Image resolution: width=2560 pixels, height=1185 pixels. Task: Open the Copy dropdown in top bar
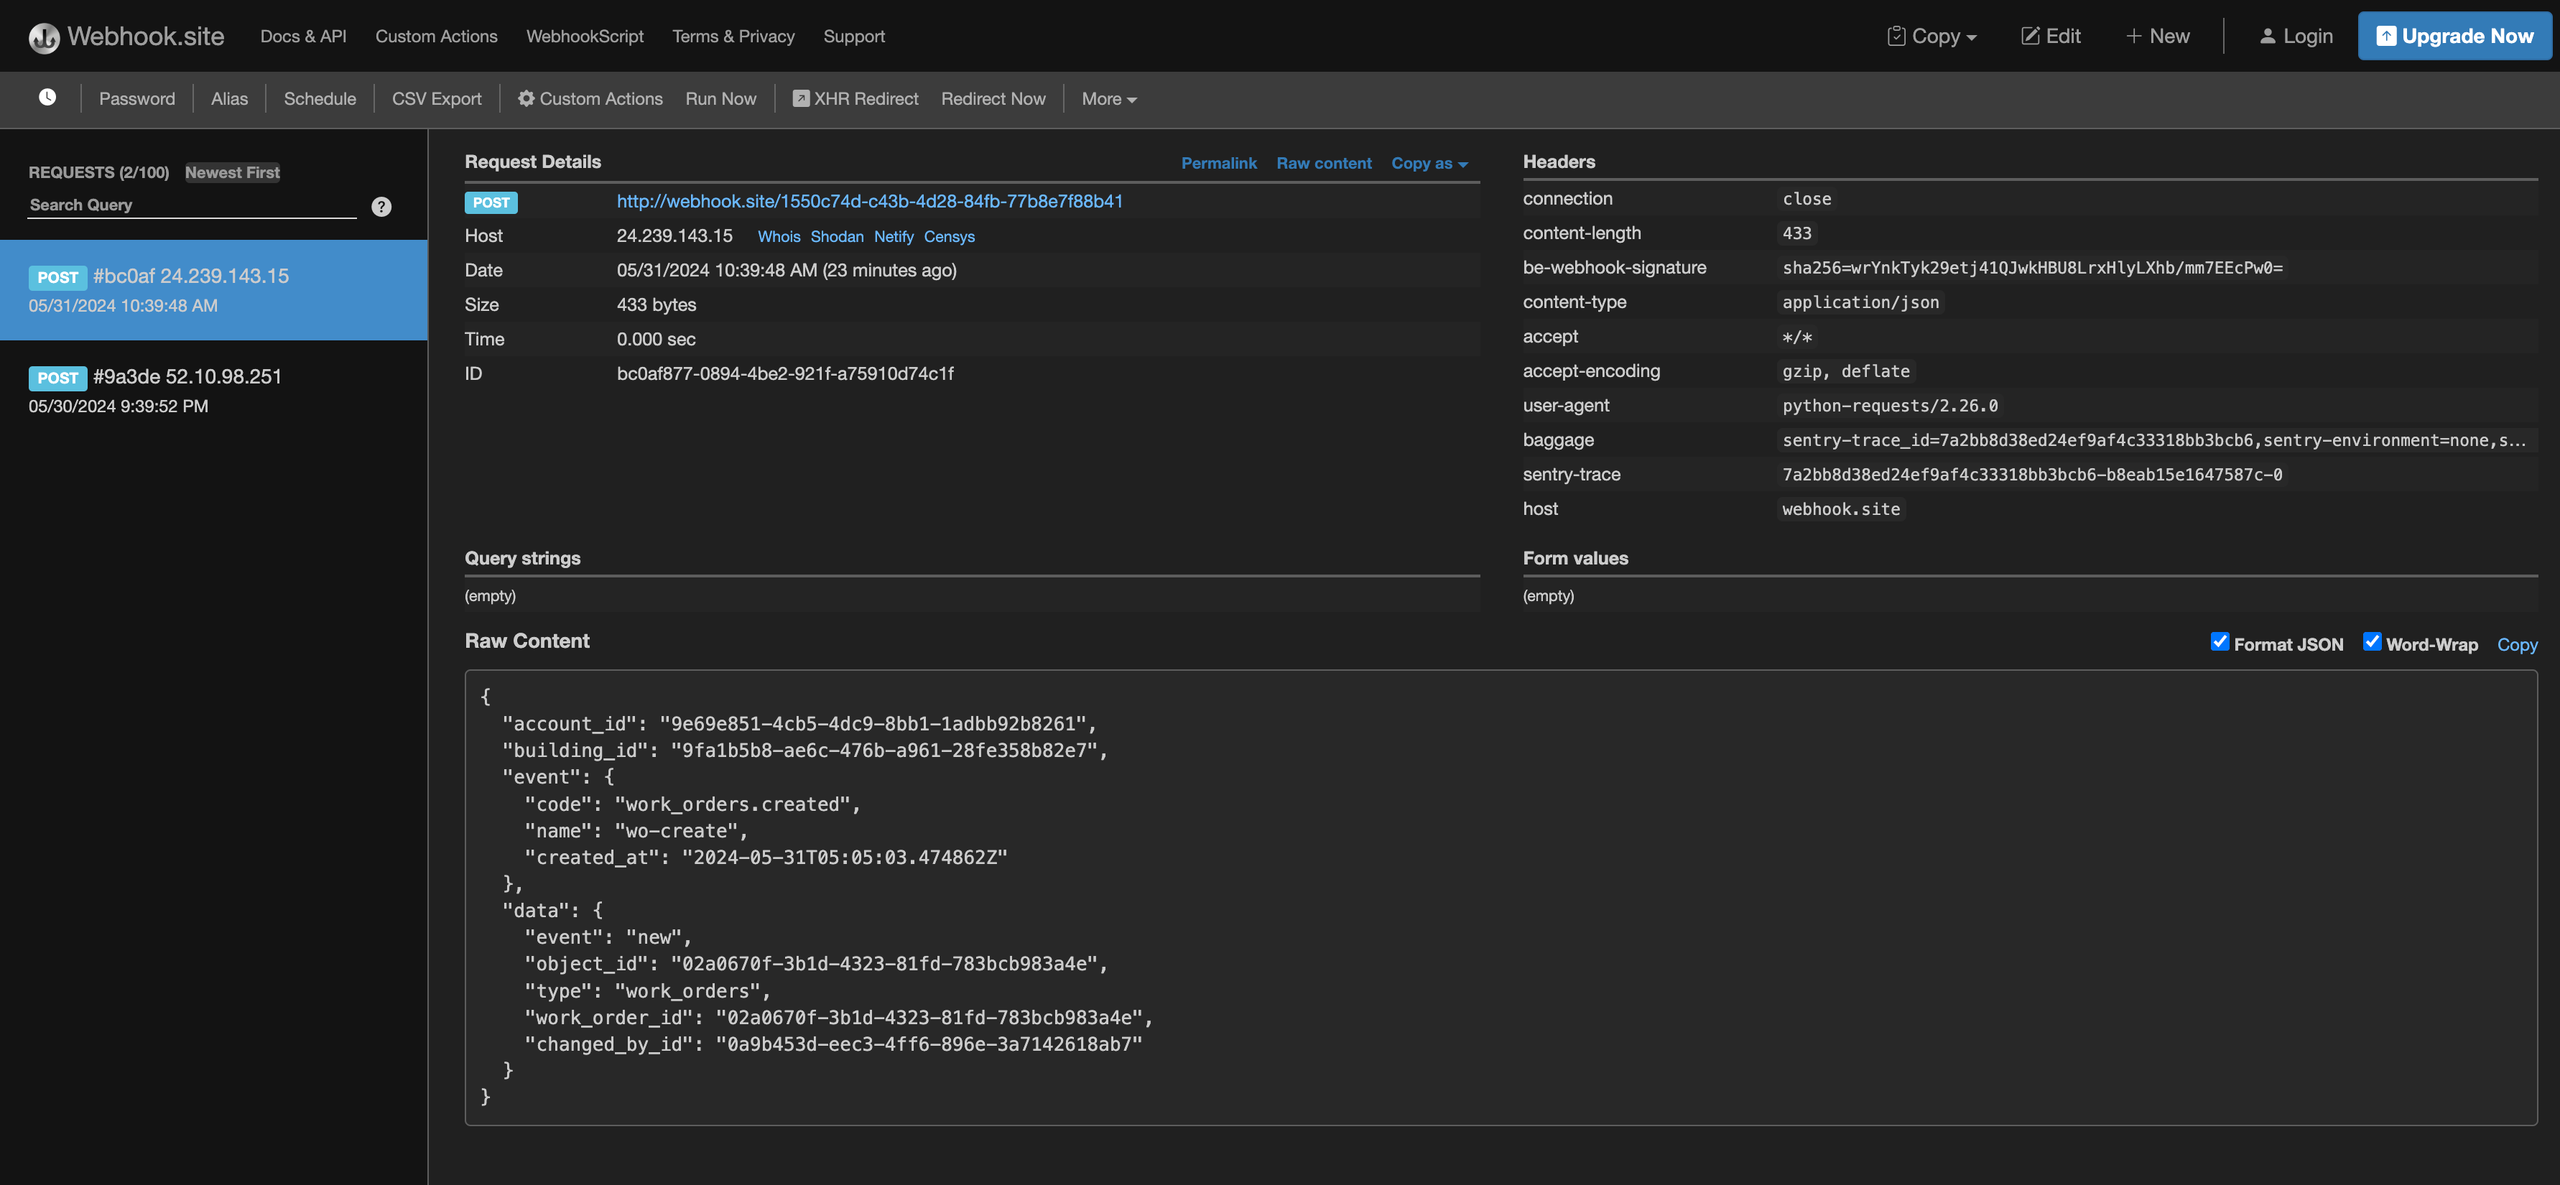click(1932, 36)
